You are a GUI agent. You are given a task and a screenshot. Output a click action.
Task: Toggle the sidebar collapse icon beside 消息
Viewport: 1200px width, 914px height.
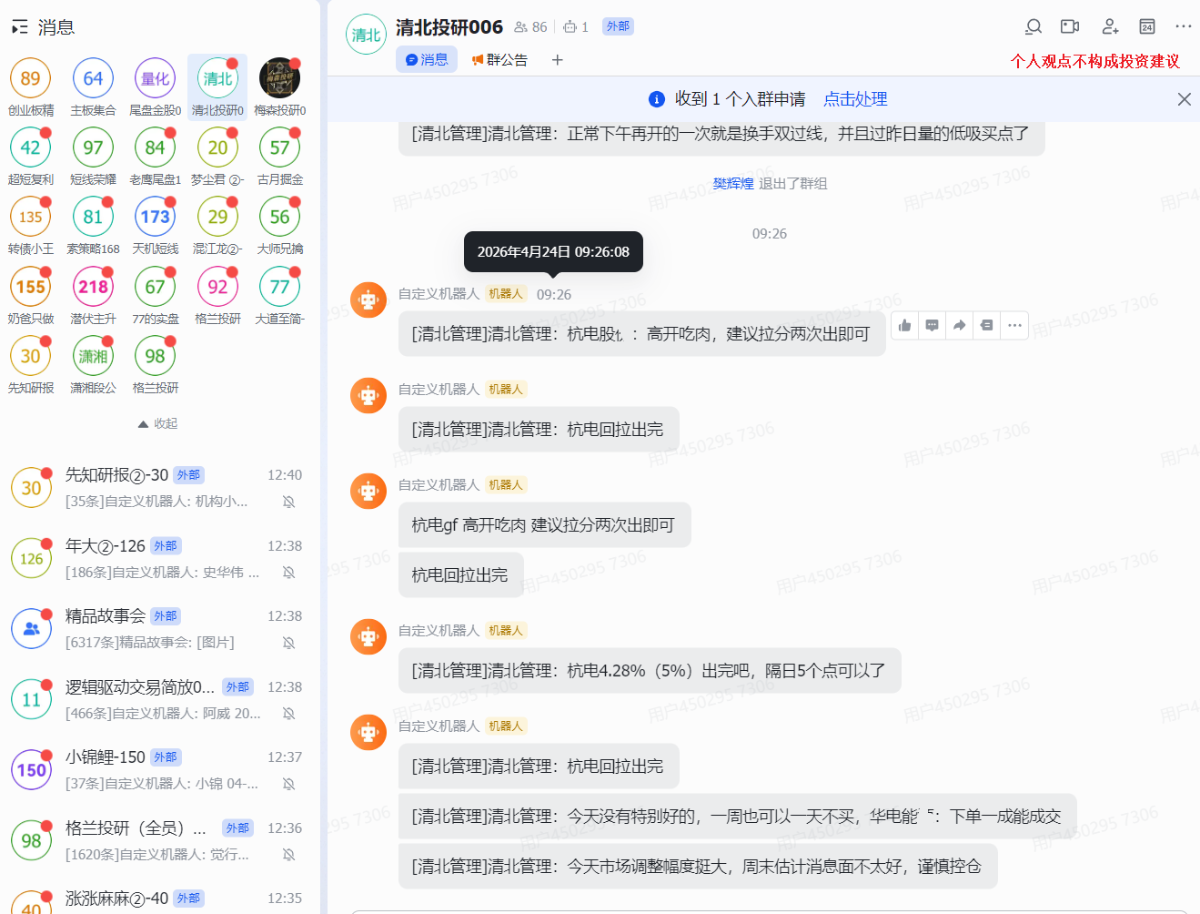pos(19,28)
